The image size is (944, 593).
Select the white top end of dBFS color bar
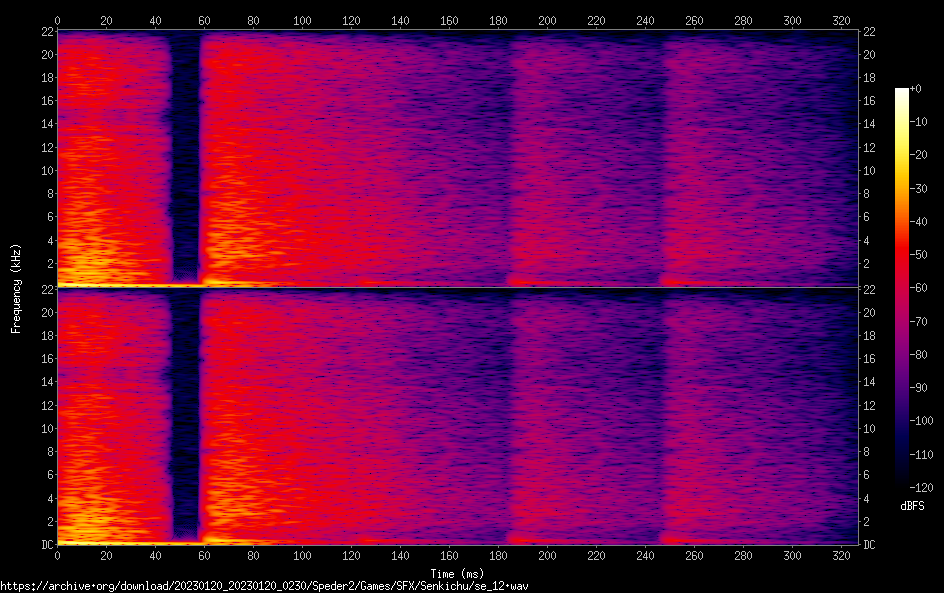902,92
